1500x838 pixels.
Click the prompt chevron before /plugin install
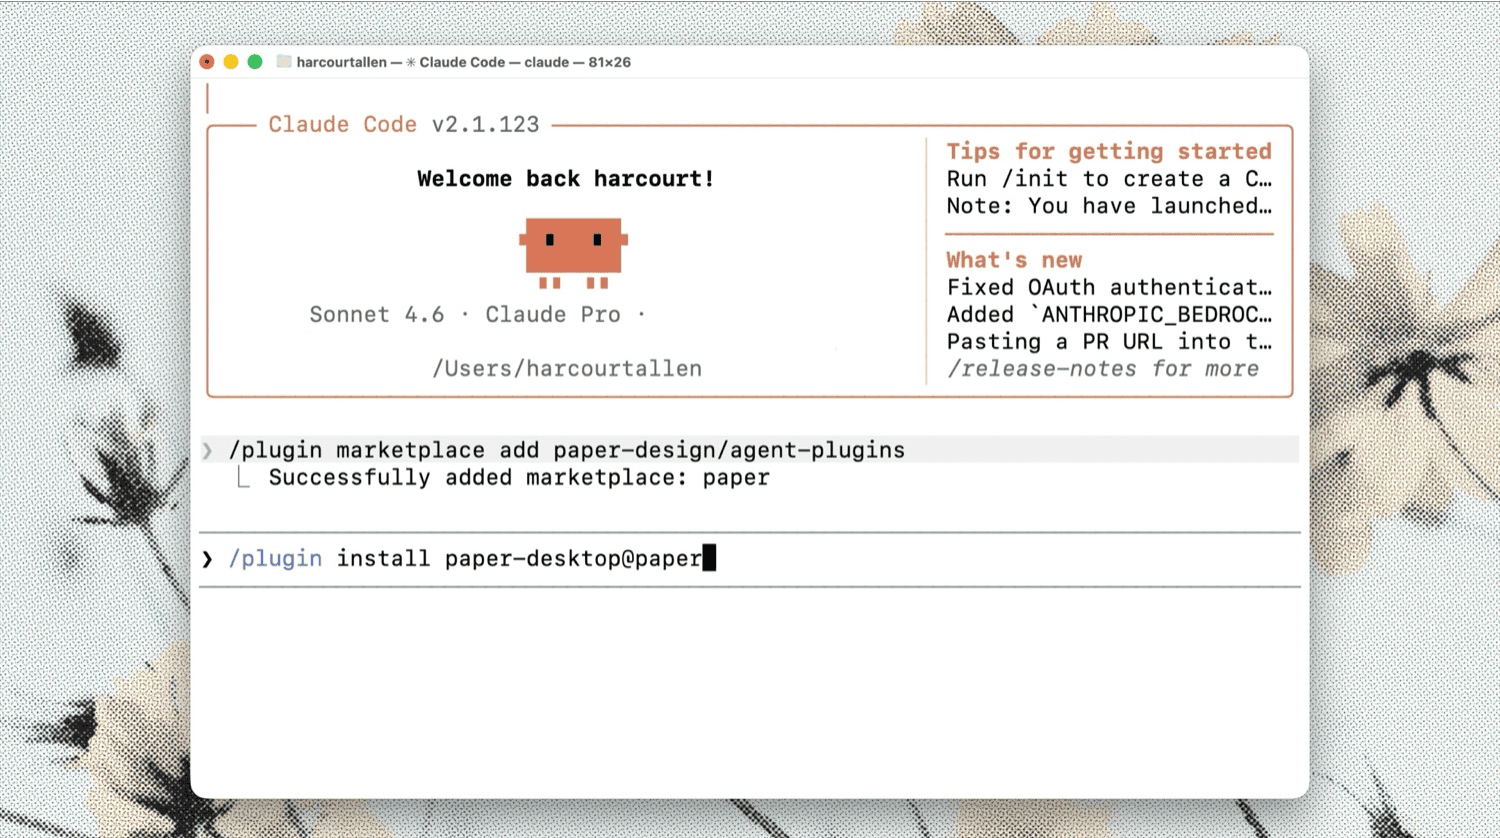[207, 559]
